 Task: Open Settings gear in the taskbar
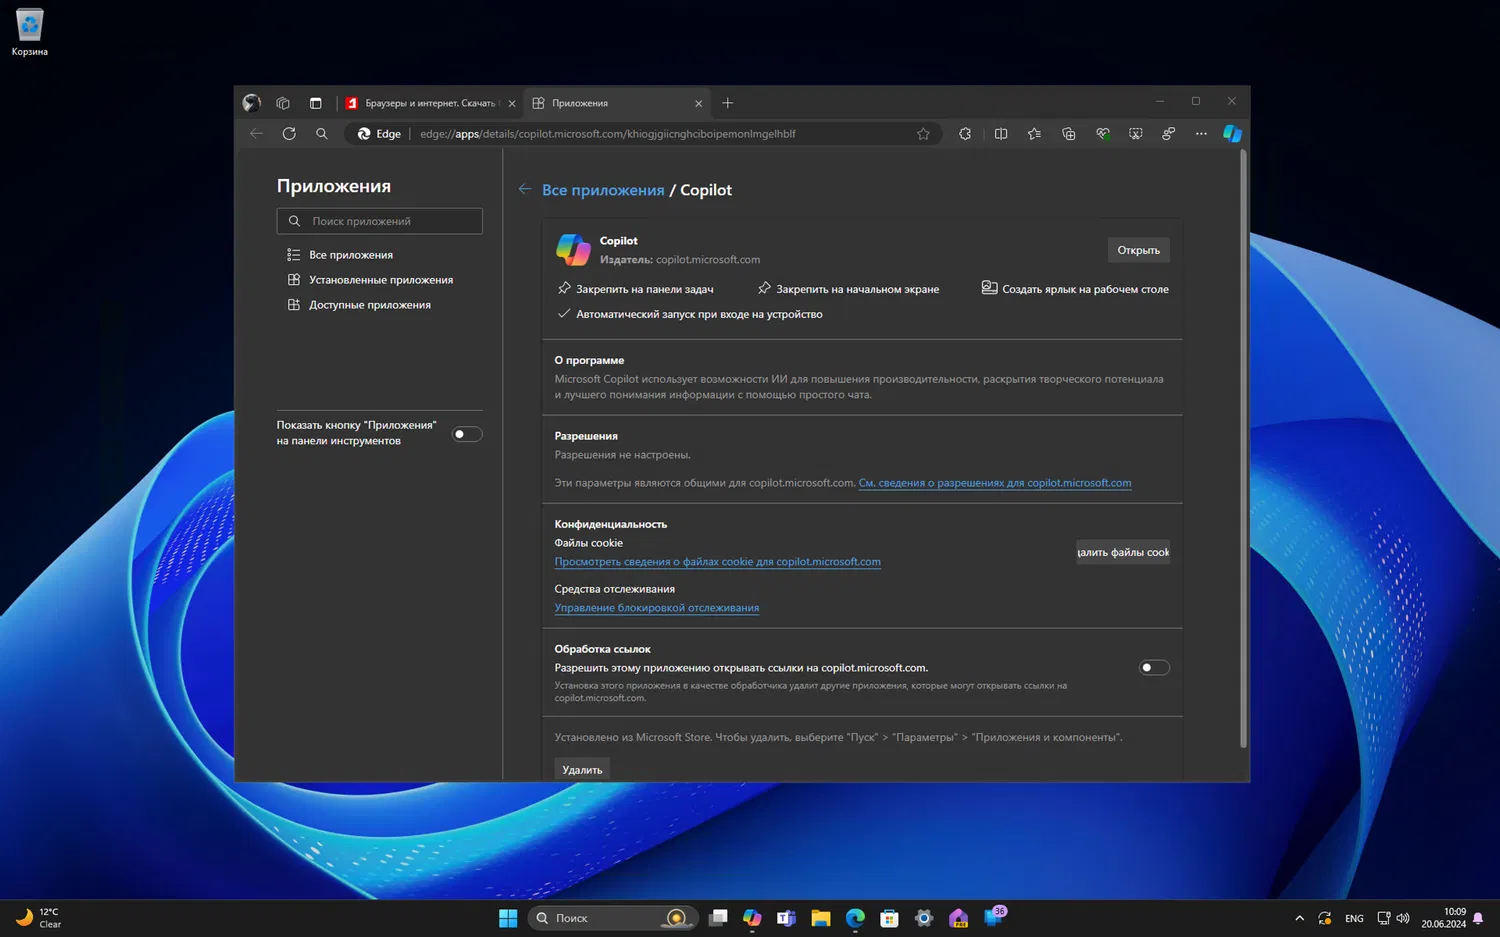(x=924, y=918)
